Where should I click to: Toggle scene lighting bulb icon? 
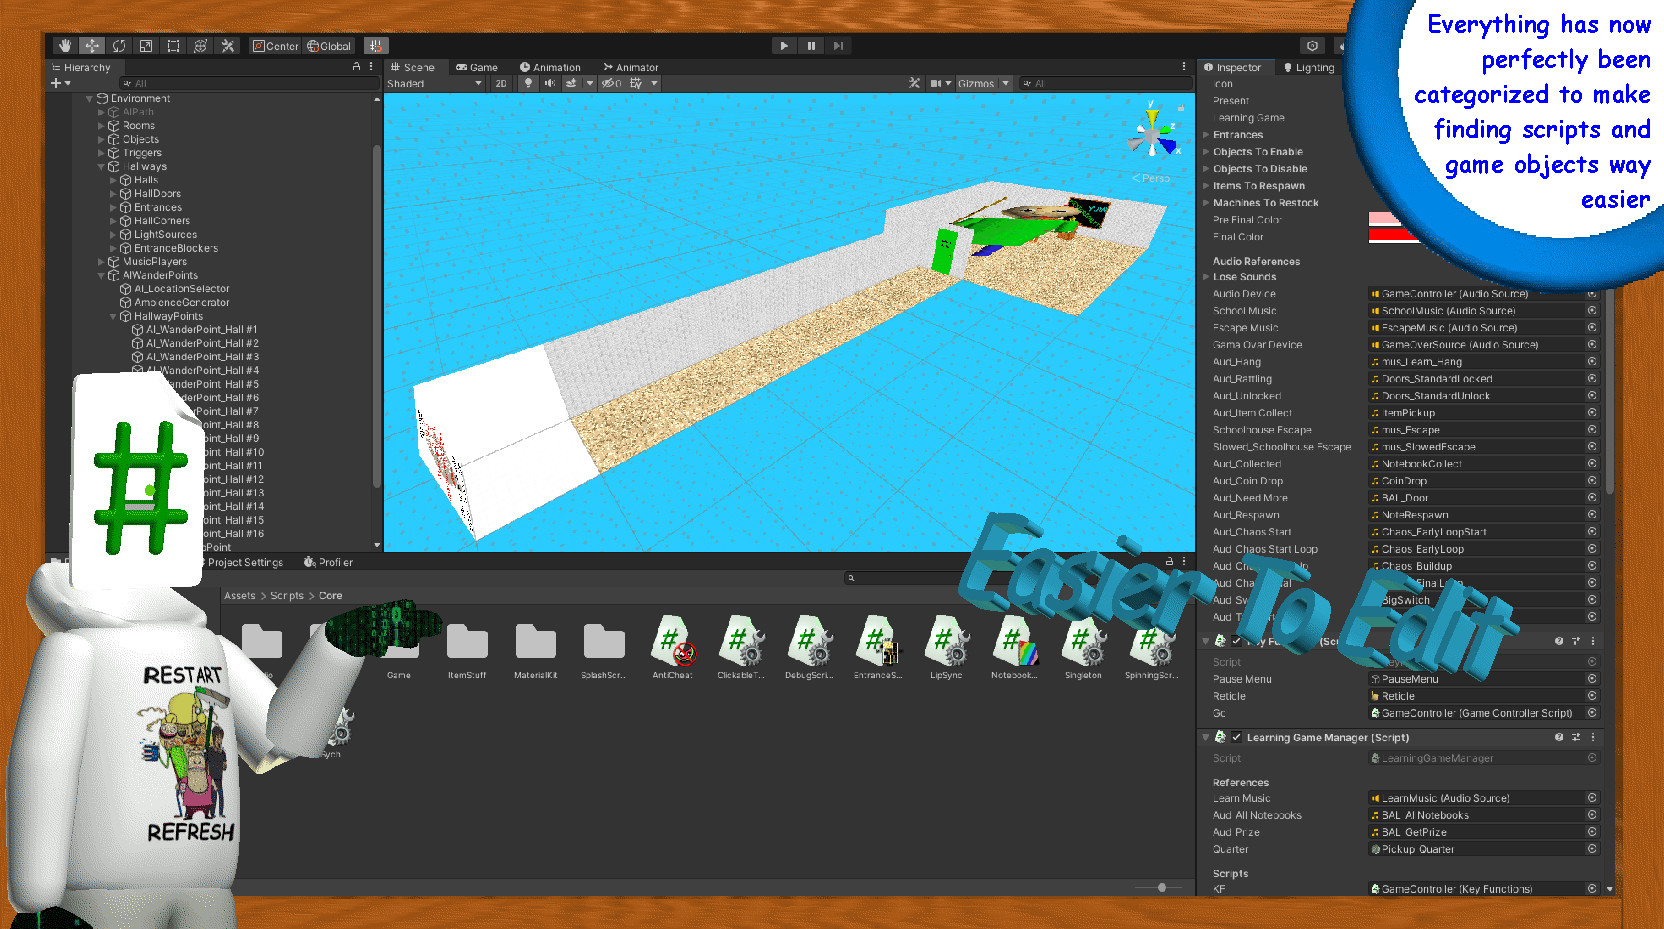pos(529,84)
